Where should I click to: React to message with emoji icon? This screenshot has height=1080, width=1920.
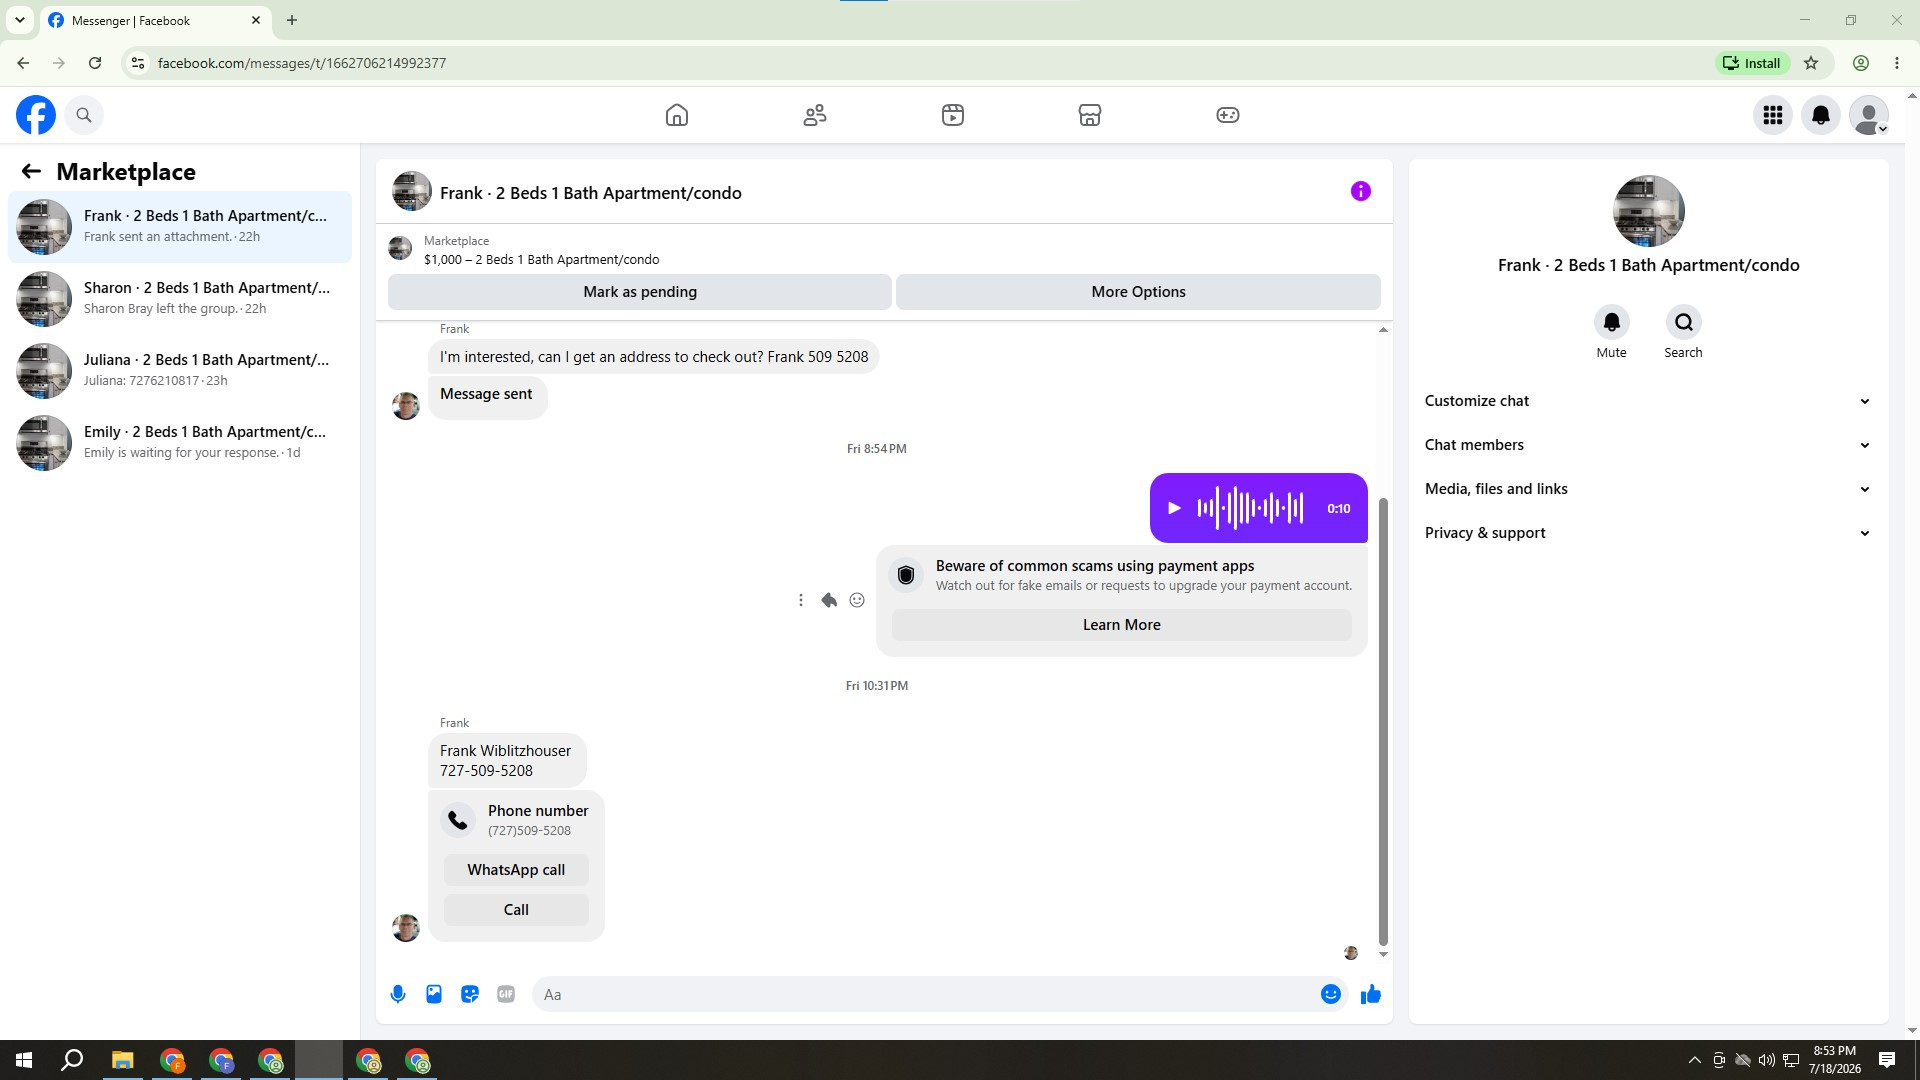pos(857,600)
